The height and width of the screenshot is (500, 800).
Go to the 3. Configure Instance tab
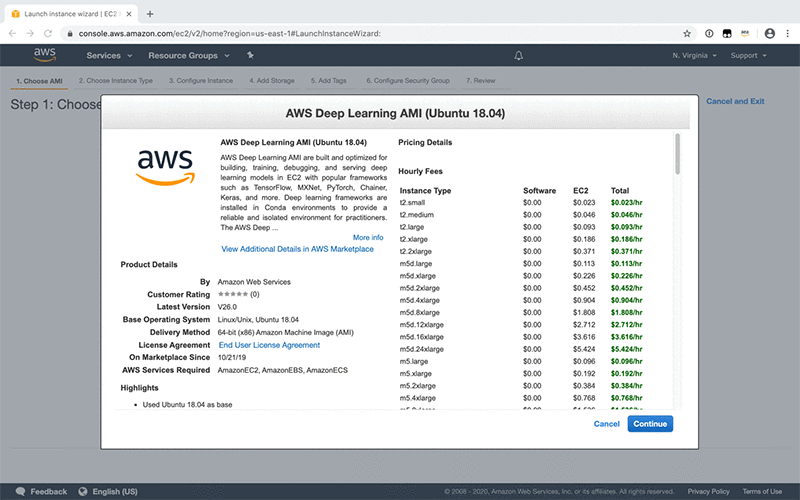coord(201,81)
